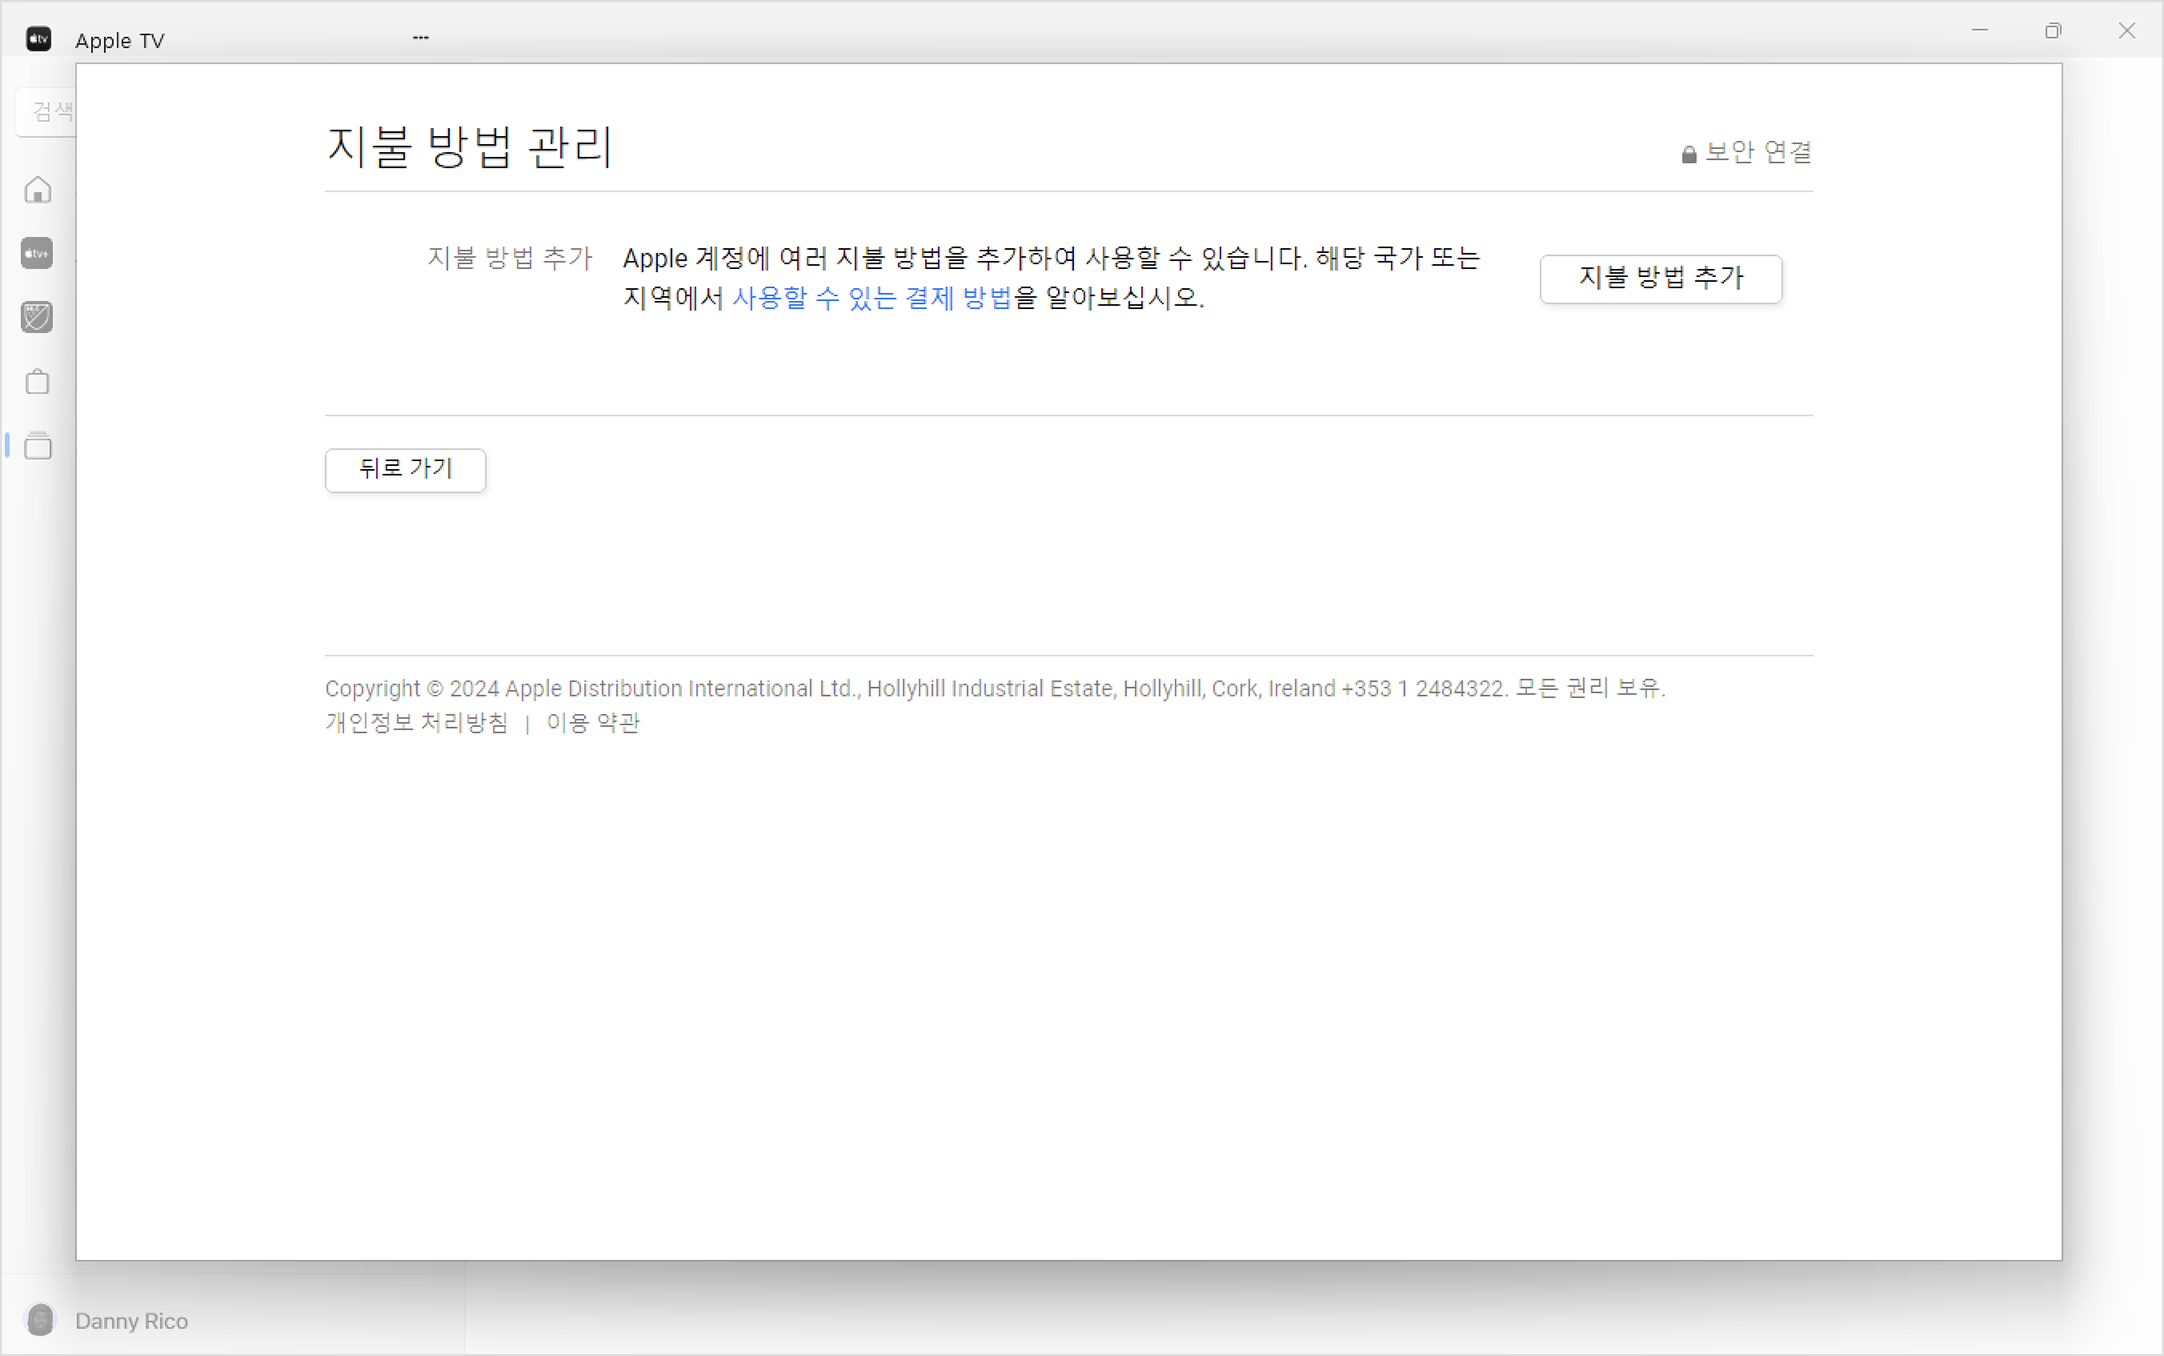This screenshot has height=1356, width=2164.
Task: Click the Danny Rico profile avatar
Action: pyautogui.click(x=41, y=1320)
